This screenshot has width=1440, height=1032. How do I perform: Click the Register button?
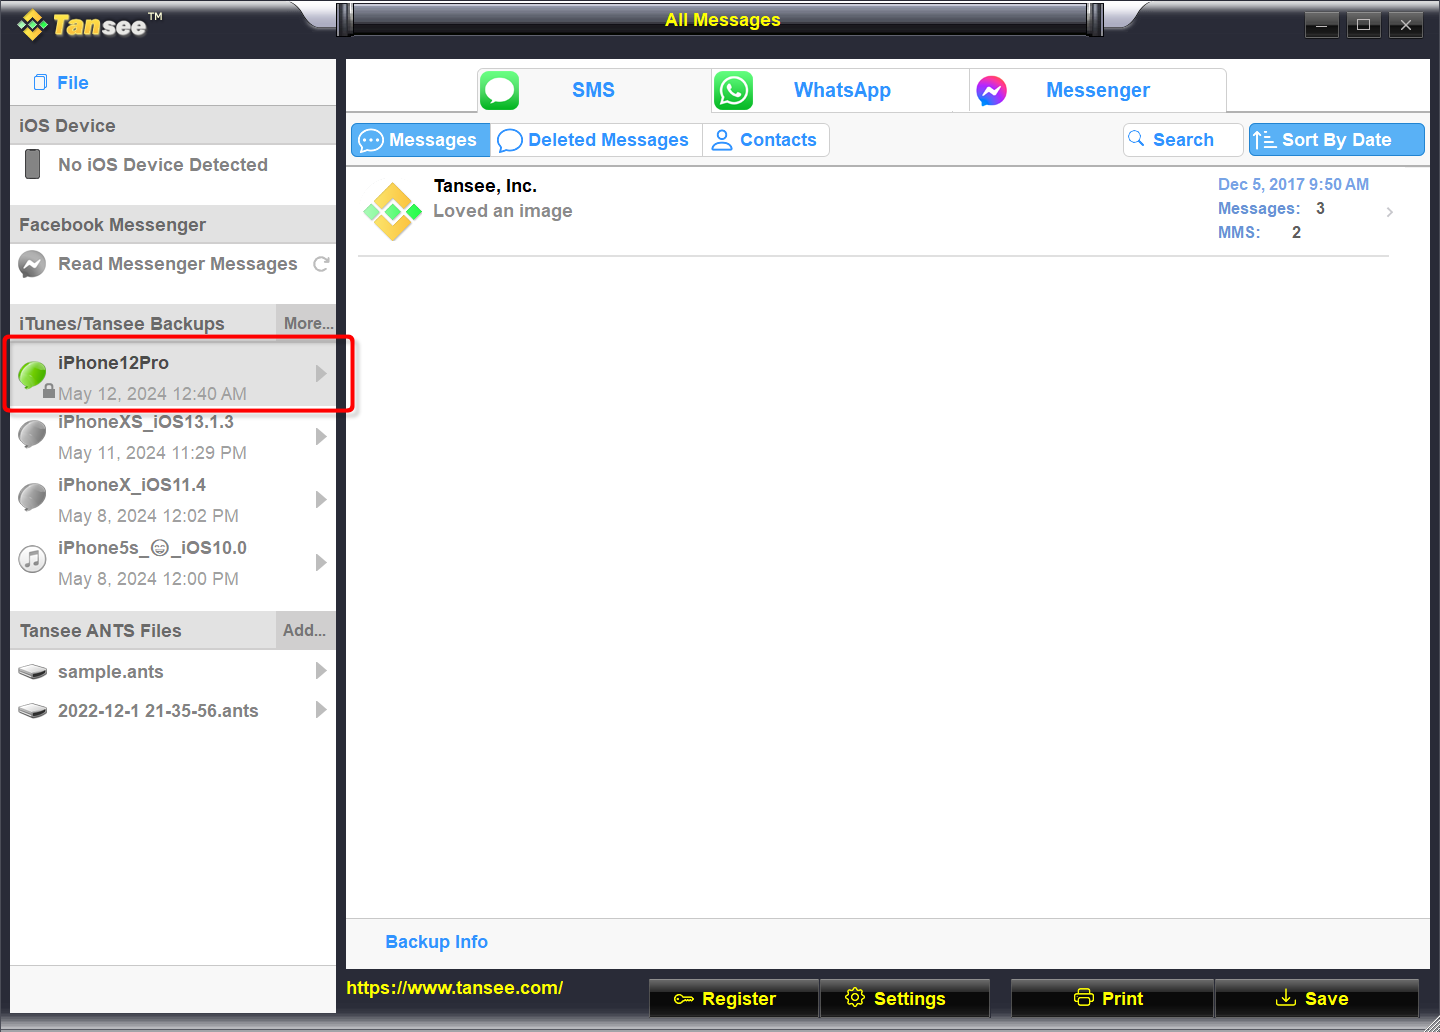pyautogui.click(x=734, y=998)
